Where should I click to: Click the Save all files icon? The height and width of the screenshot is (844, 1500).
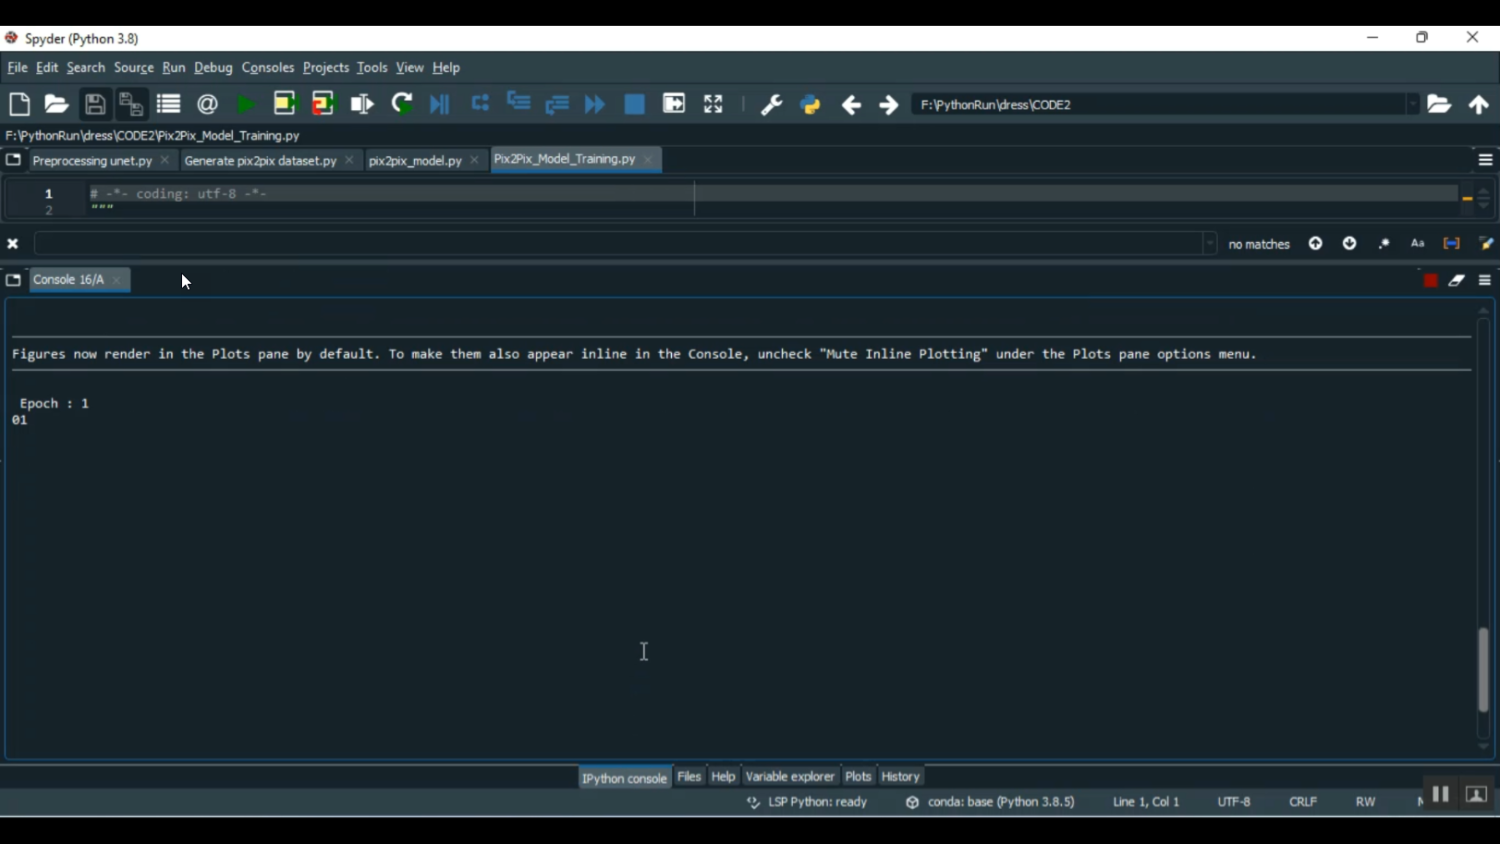(x=131, y=105)
